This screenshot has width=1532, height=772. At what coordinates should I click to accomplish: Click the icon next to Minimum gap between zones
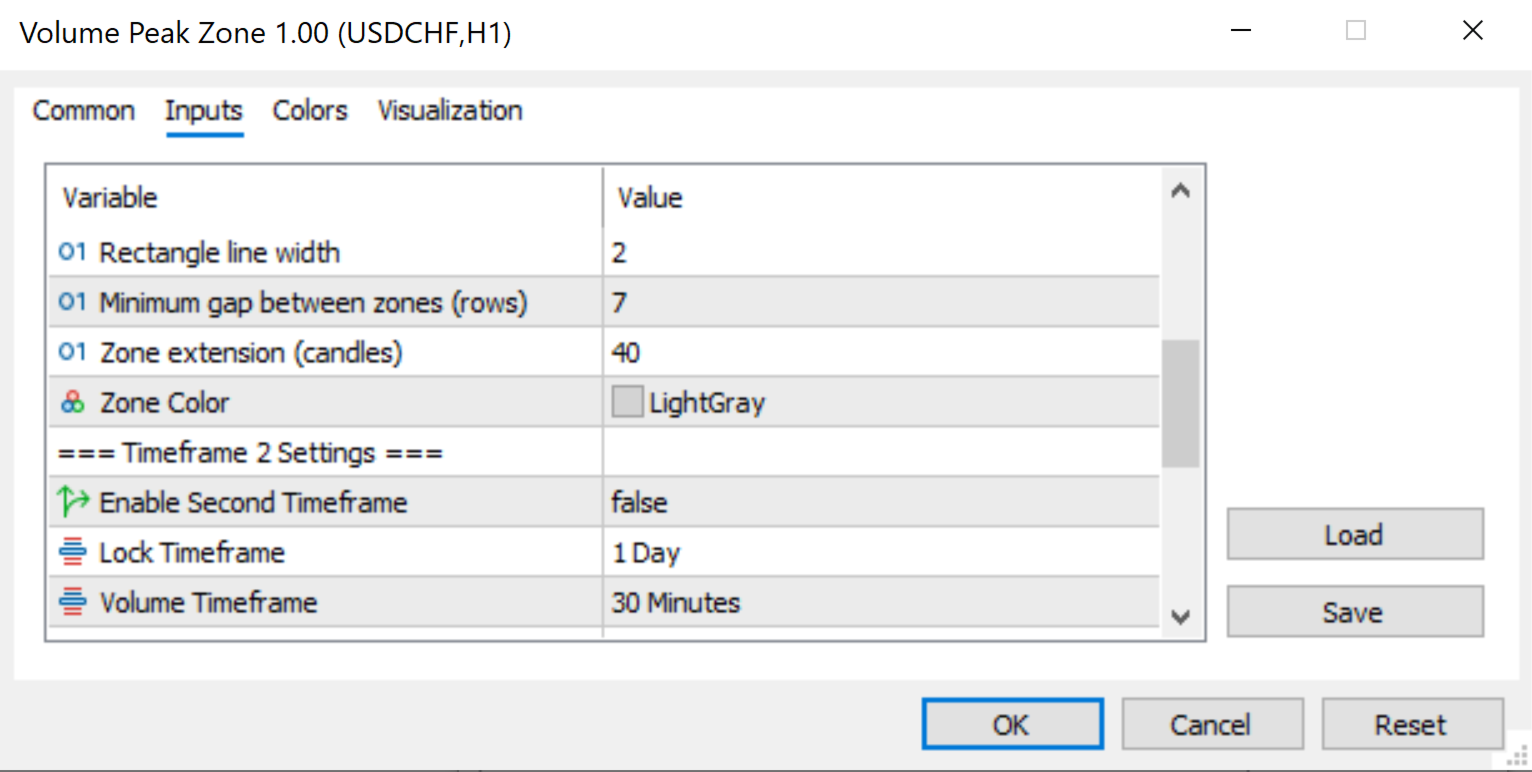point(73,302)
